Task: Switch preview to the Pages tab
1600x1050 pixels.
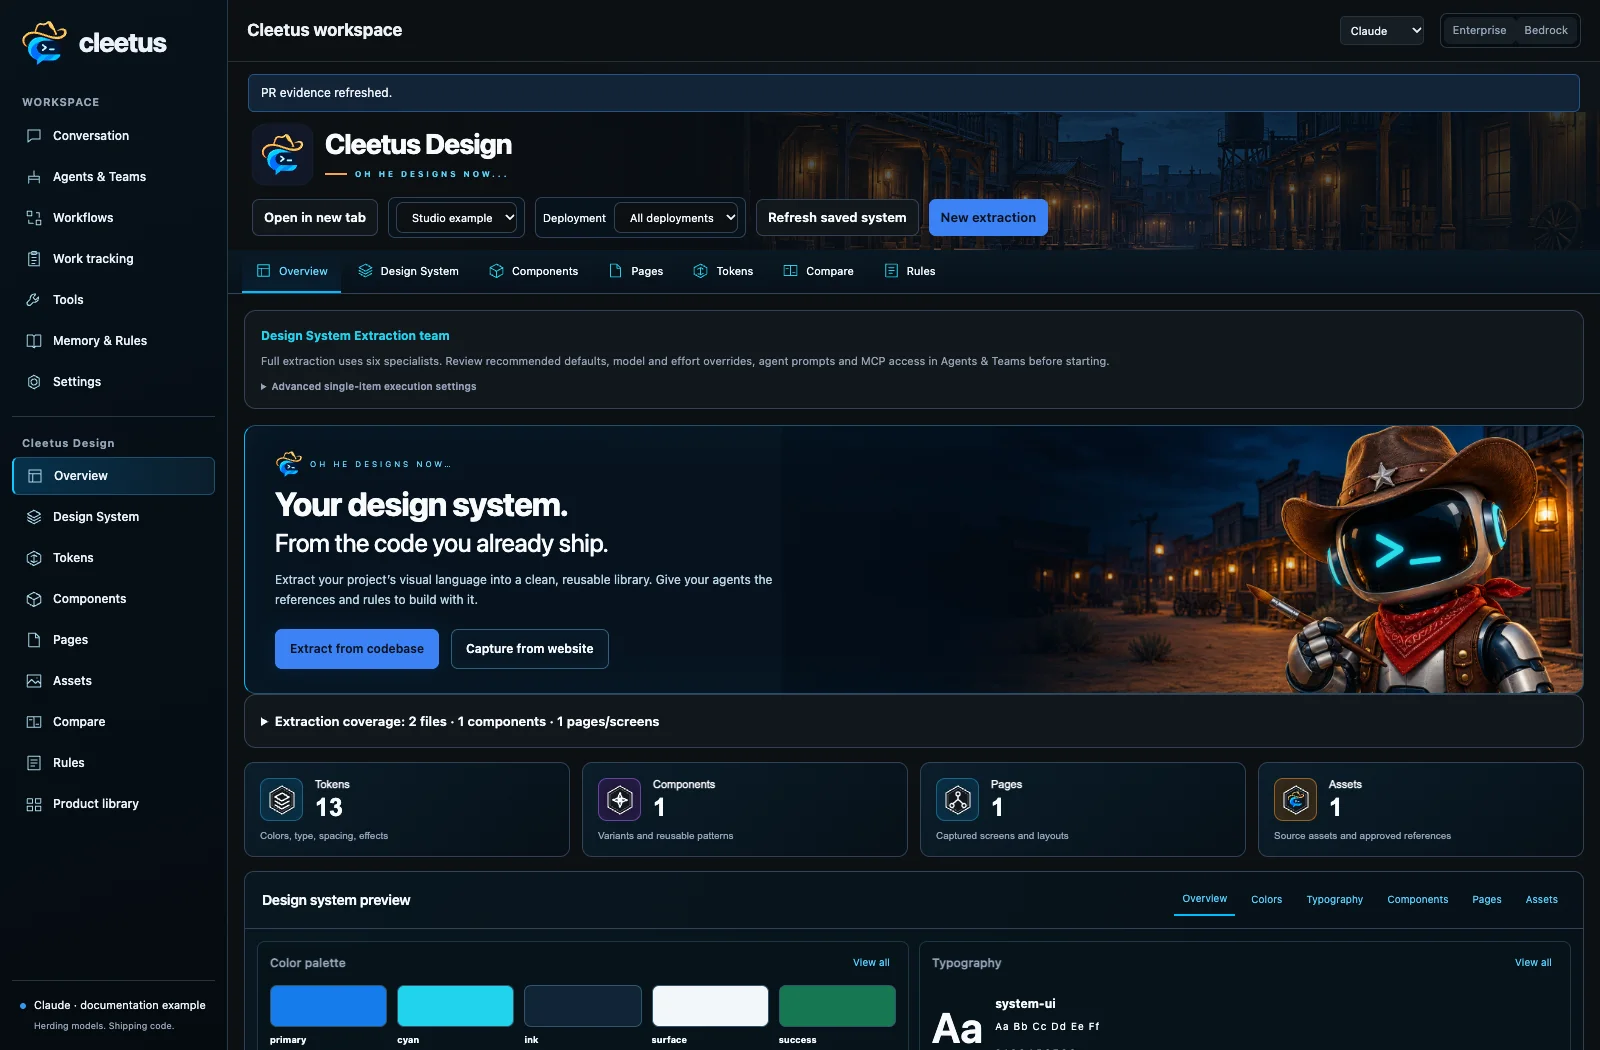Action: point(1487,900)
